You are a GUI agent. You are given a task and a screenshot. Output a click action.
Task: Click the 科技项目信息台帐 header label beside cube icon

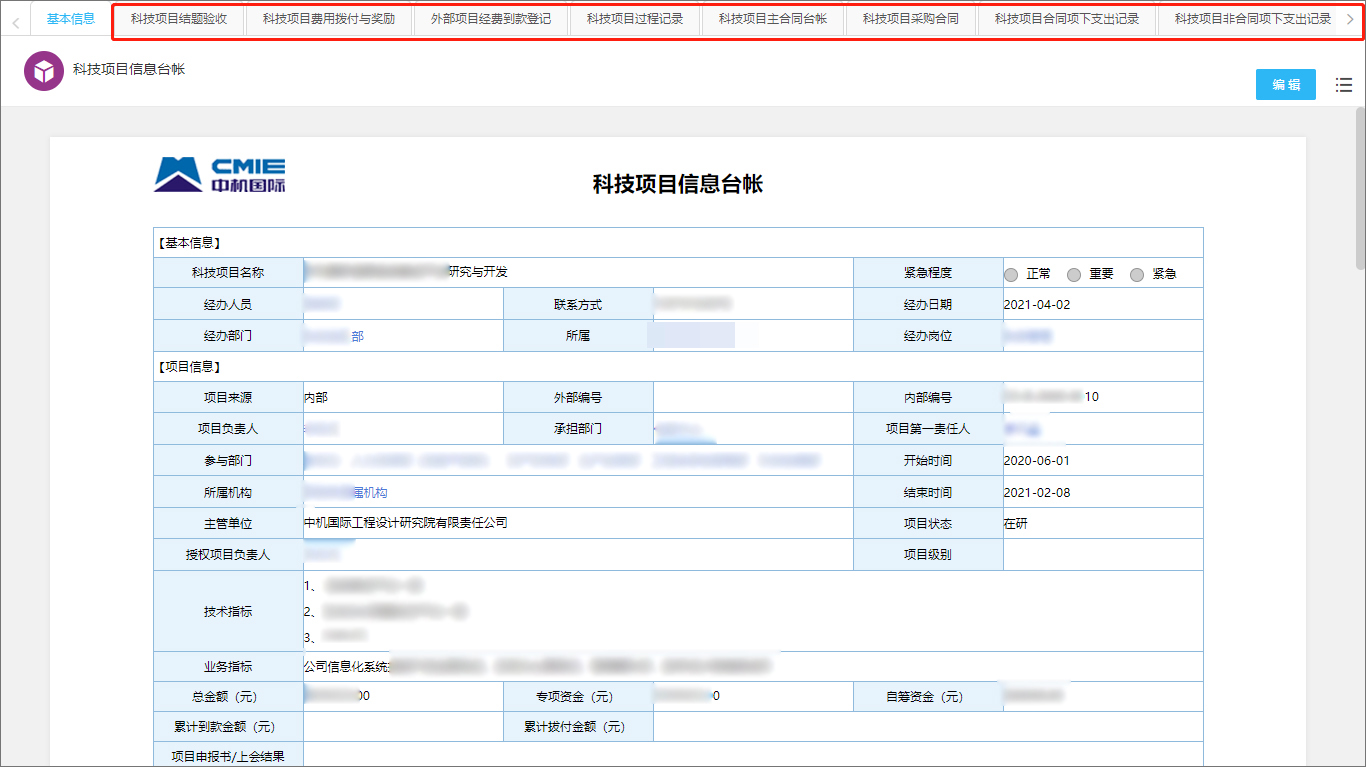129,69
